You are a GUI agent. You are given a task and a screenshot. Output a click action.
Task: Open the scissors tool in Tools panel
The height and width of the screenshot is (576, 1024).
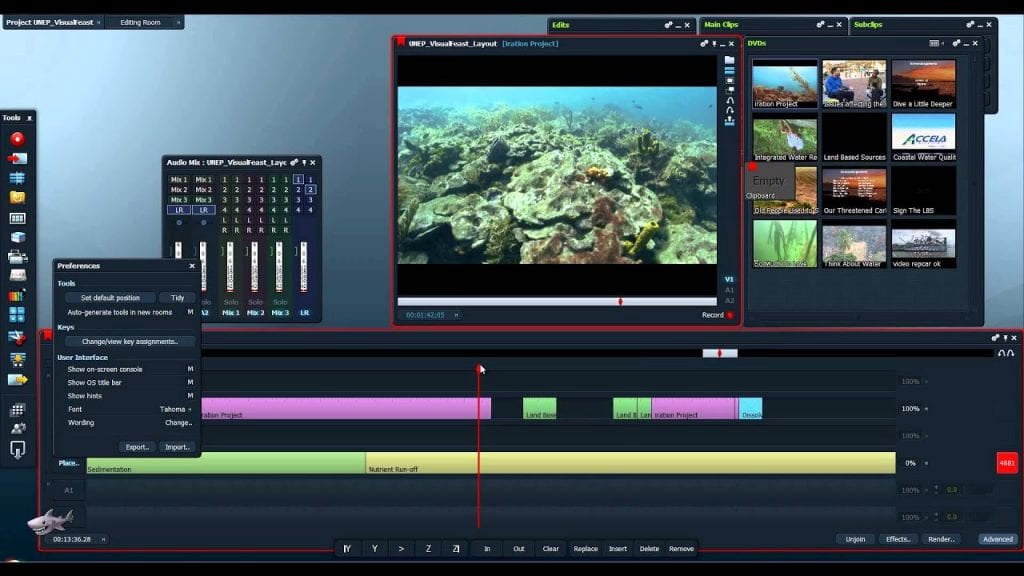[x=17, y=337]
